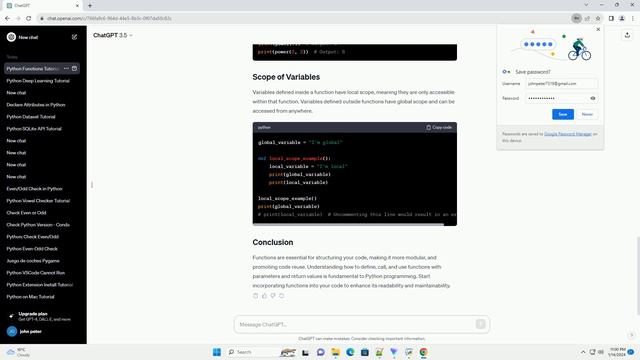Open Python VSCode Cannot Run chat
This screenshot has height=360, width=640.
point(36,273)
